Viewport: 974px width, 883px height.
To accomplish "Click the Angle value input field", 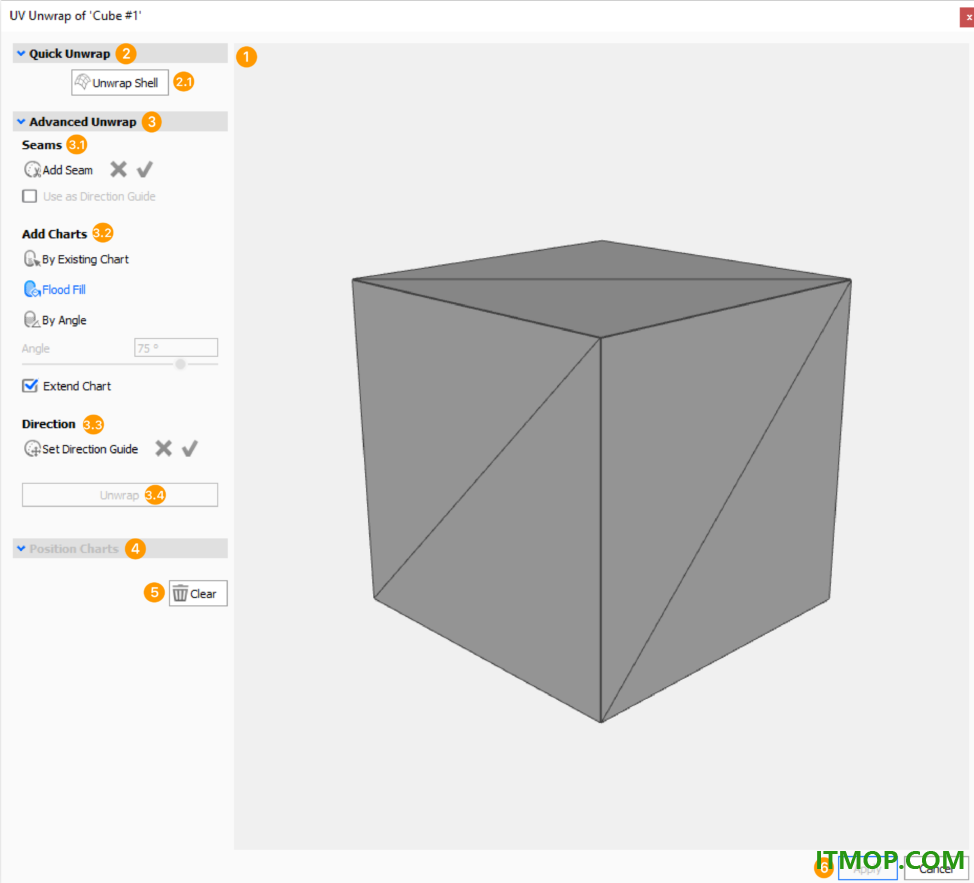I will point(176,348).
